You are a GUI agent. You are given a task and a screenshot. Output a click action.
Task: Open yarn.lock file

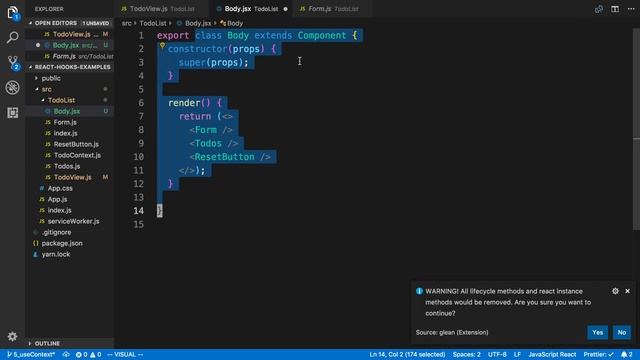point(56,254)
